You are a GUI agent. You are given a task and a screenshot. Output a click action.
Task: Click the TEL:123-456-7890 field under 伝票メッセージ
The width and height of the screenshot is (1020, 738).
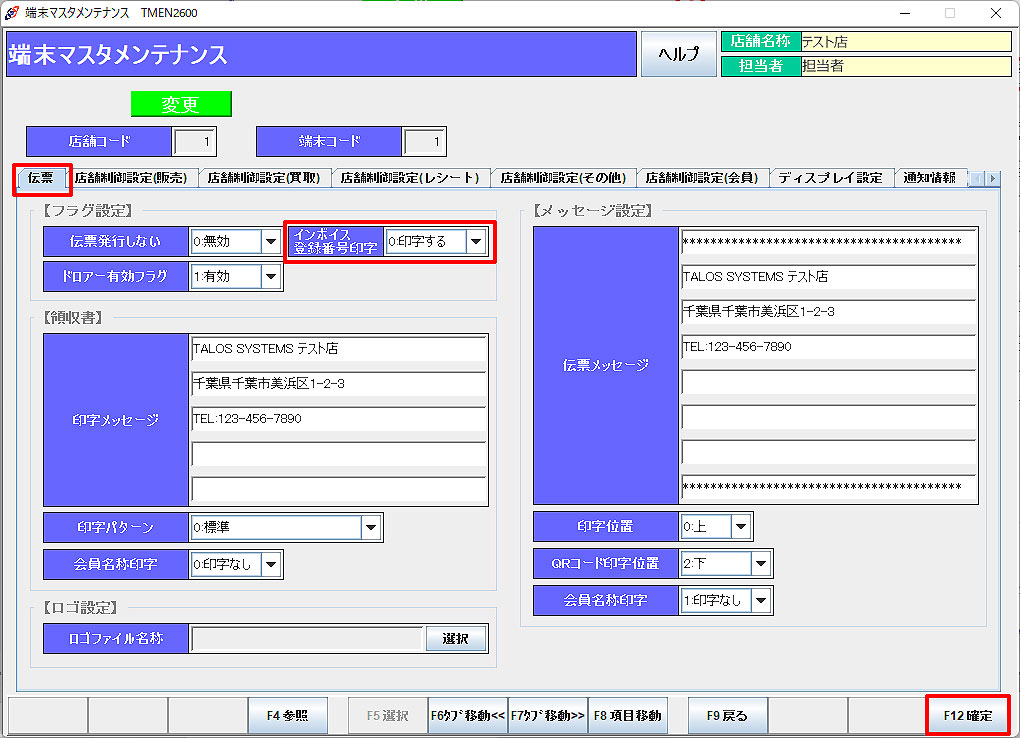[828, 347]
